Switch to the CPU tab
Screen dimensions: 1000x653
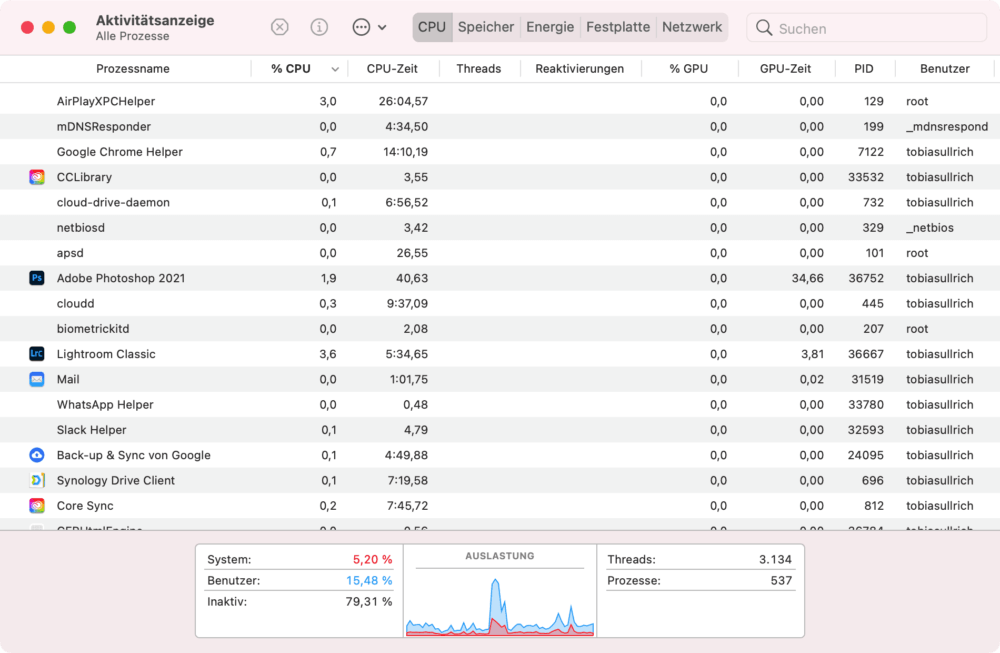(432, 27)
